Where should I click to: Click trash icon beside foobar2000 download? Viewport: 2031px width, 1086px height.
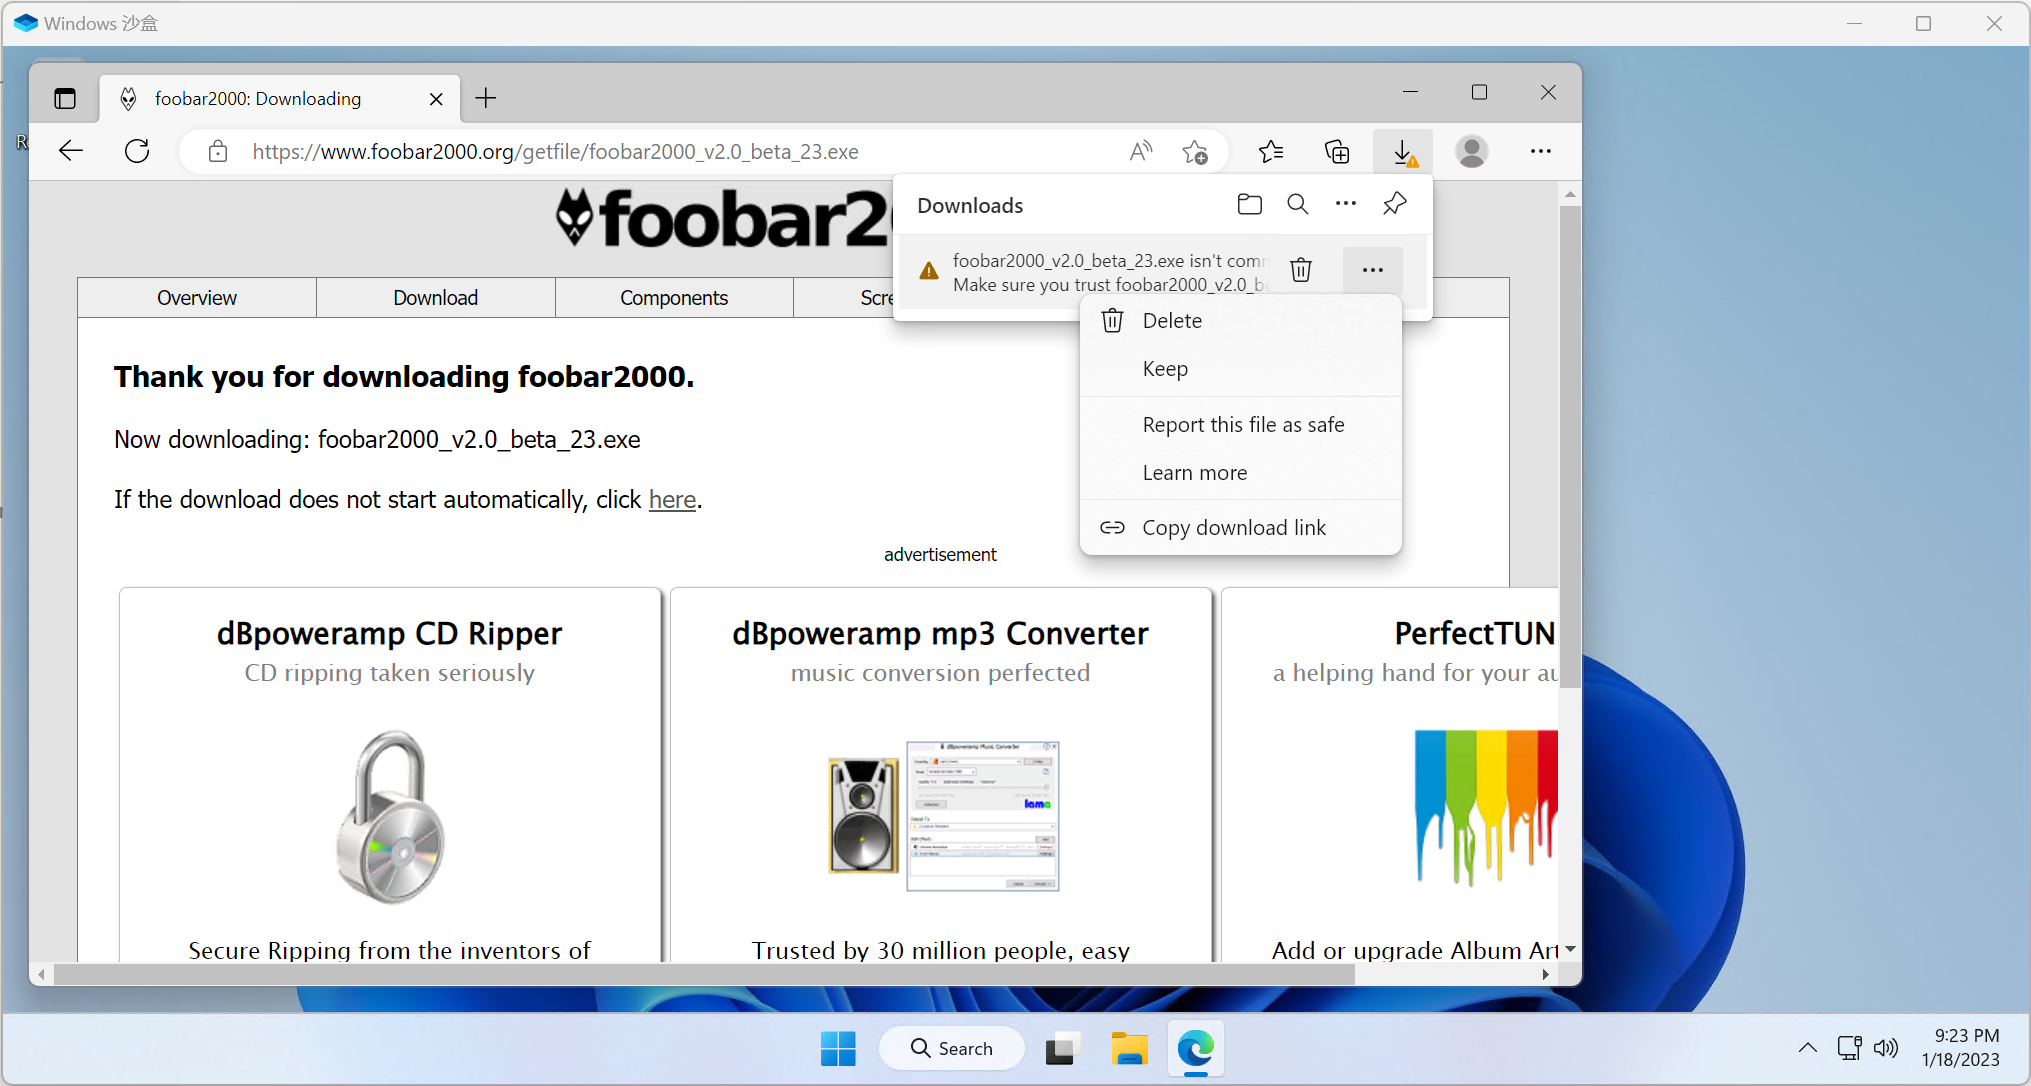click(1300, 270)
